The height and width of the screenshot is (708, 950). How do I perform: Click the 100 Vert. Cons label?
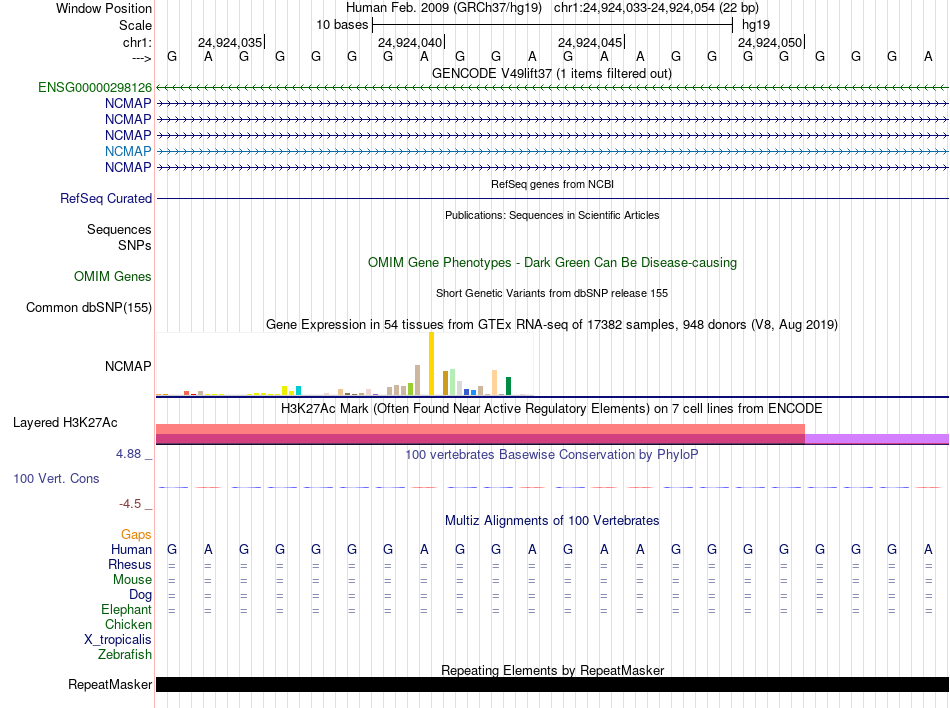(x=56, y=478)
